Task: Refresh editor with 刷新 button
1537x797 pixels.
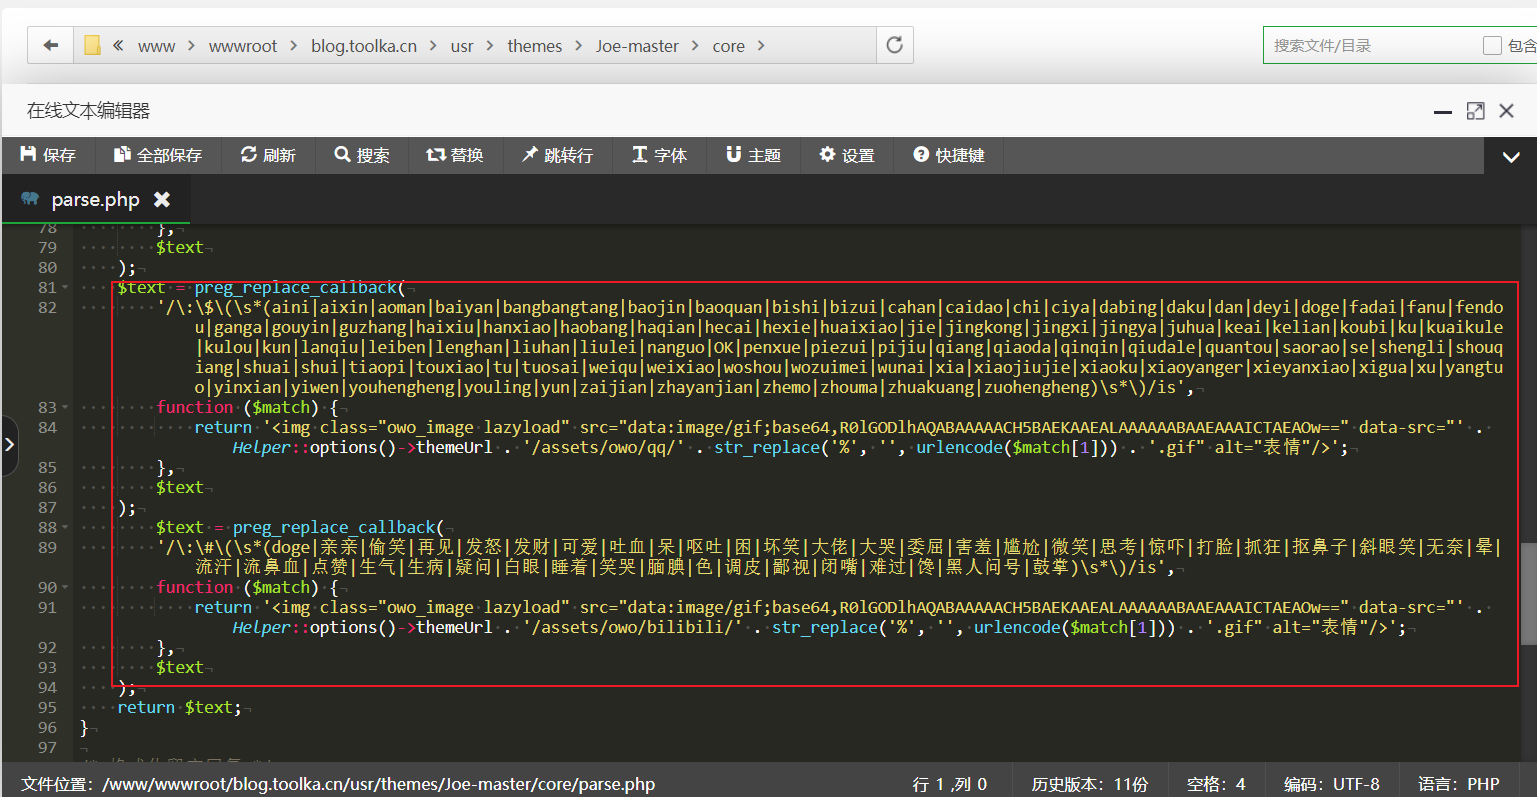Action: (x=268, y=155)
